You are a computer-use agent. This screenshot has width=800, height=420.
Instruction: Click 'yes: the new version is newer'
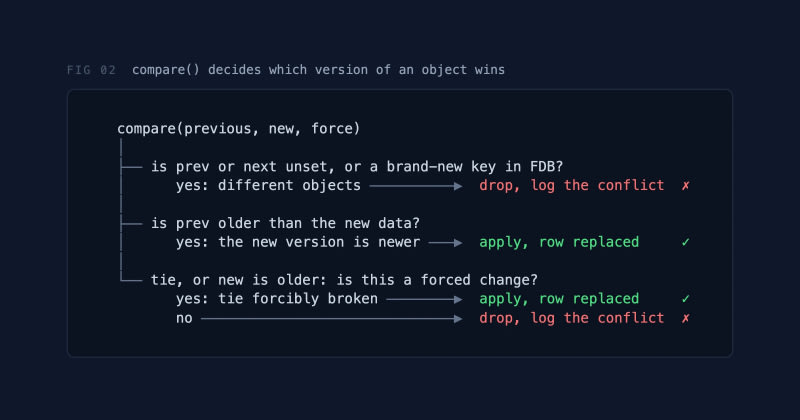(x=298, y=242)
